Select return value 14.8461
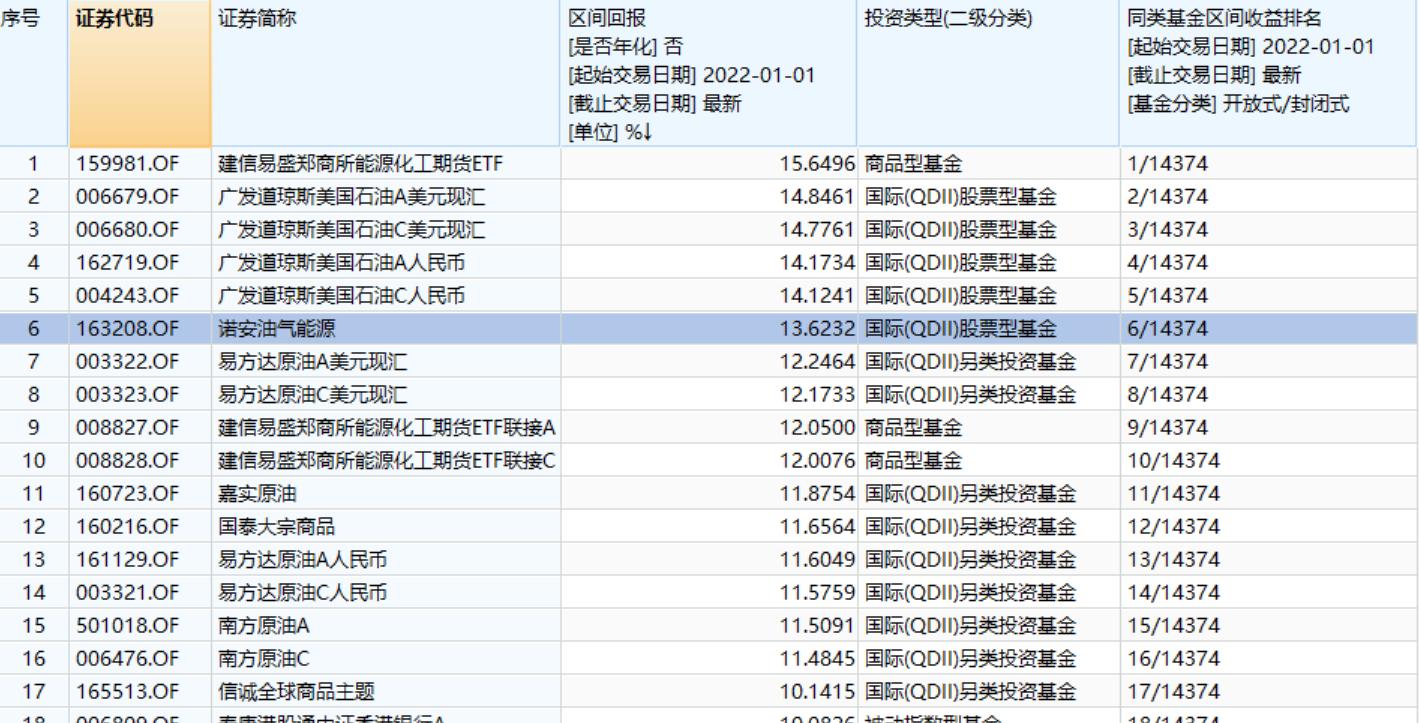 [x=817, y=197]
